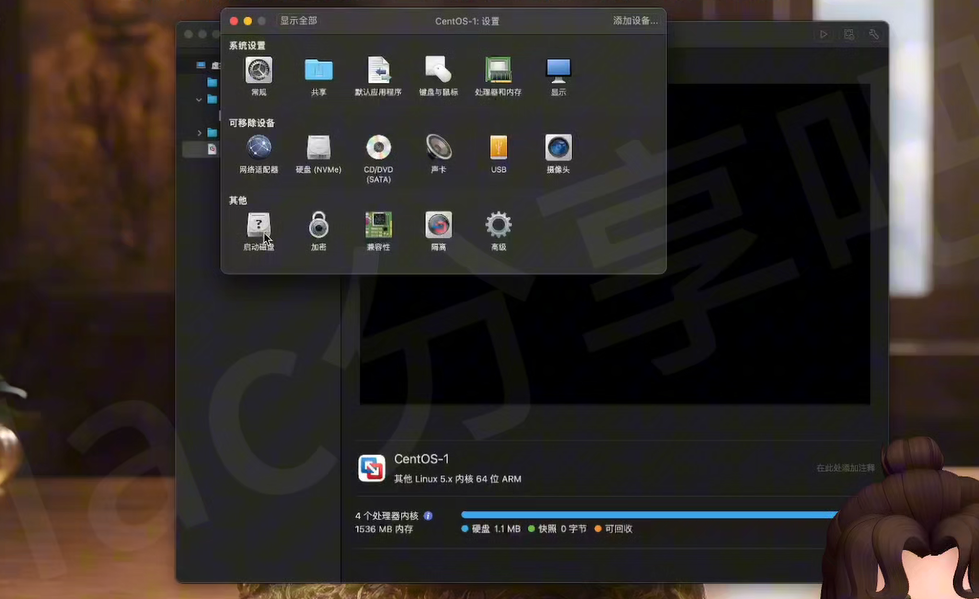Screen dimensions: 979x599
Task: Click the 可移除设备 section heading
Action: point(252,123)
